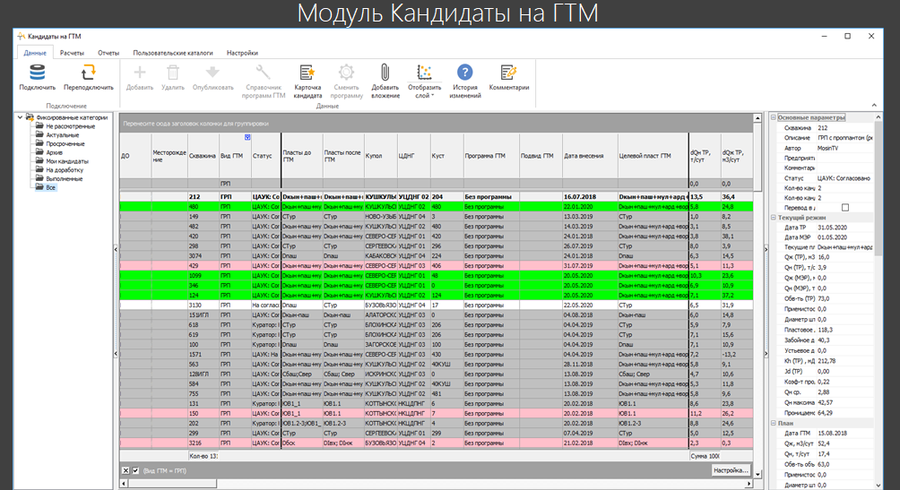Collapse Фиксированные категории tree node
Viewport: 900px width, 490px height.
point(20,117)
